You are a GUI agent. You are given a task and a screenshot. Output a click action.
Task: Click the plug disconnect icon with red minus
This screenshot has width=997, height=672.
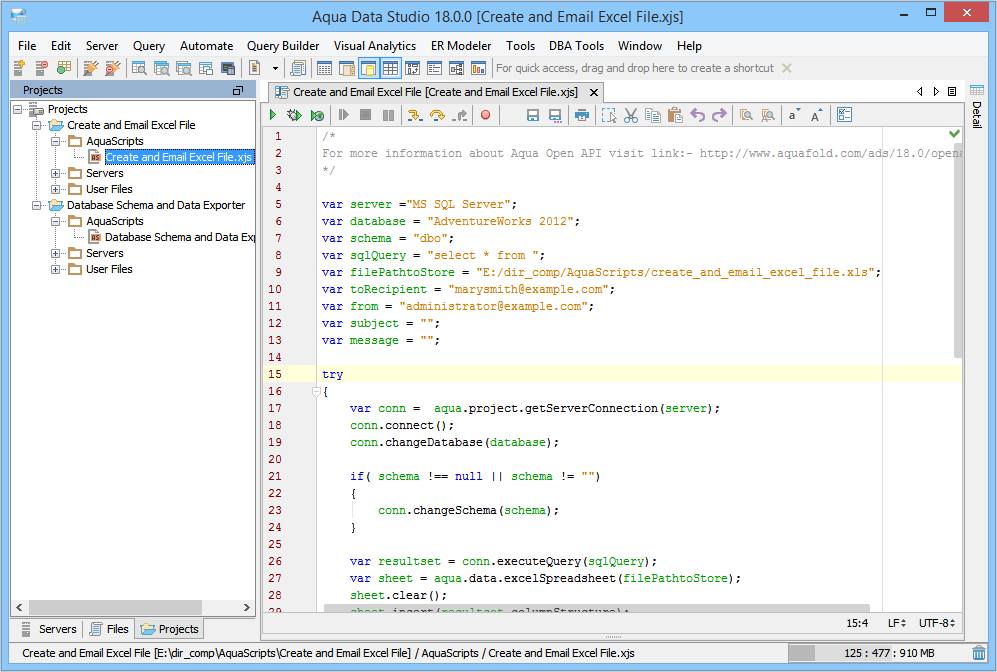click(113, 67)
